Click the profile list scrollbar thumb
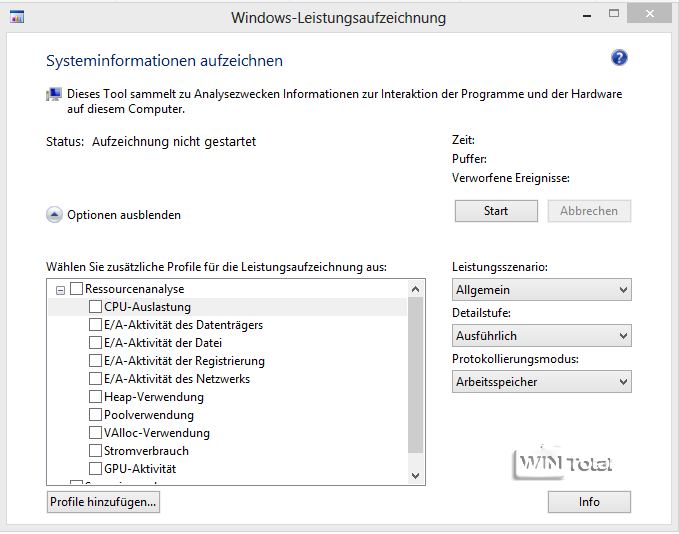Screen dimensions: 679x534 point(415,375)
